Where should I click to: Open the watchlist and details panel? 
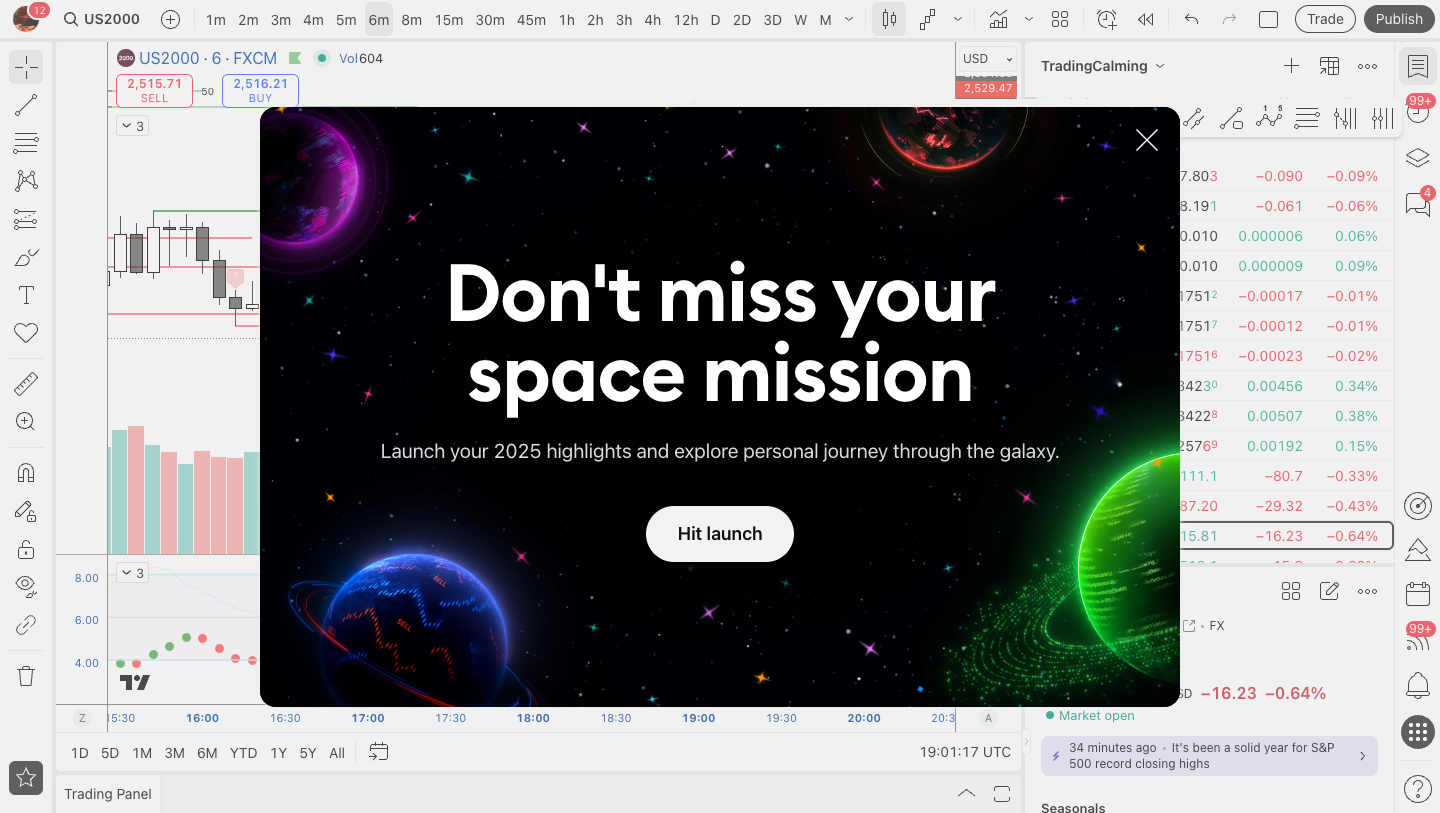click(1417, 66)
